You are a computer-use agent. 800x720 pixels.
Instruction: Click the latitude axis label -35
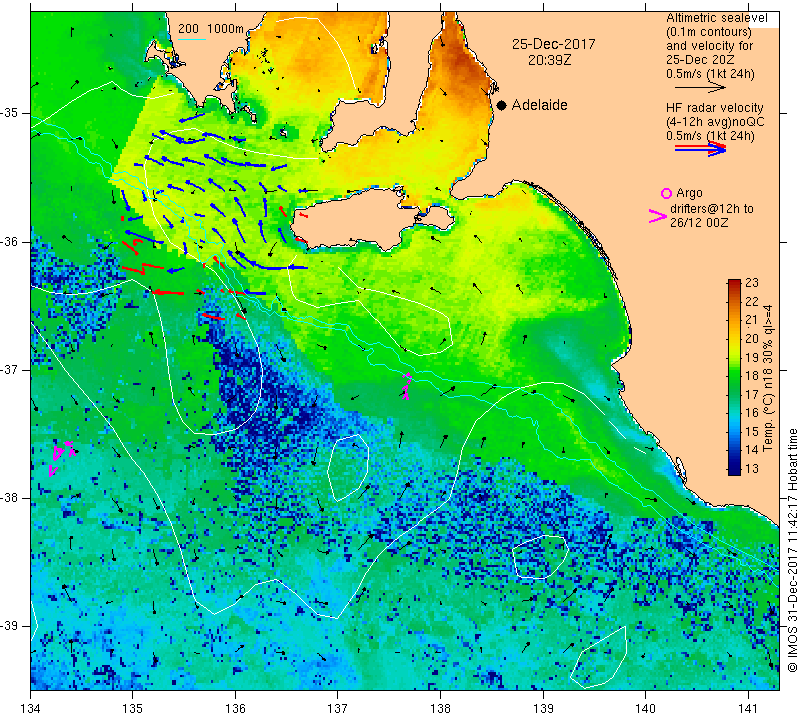[x=9, y=113]
